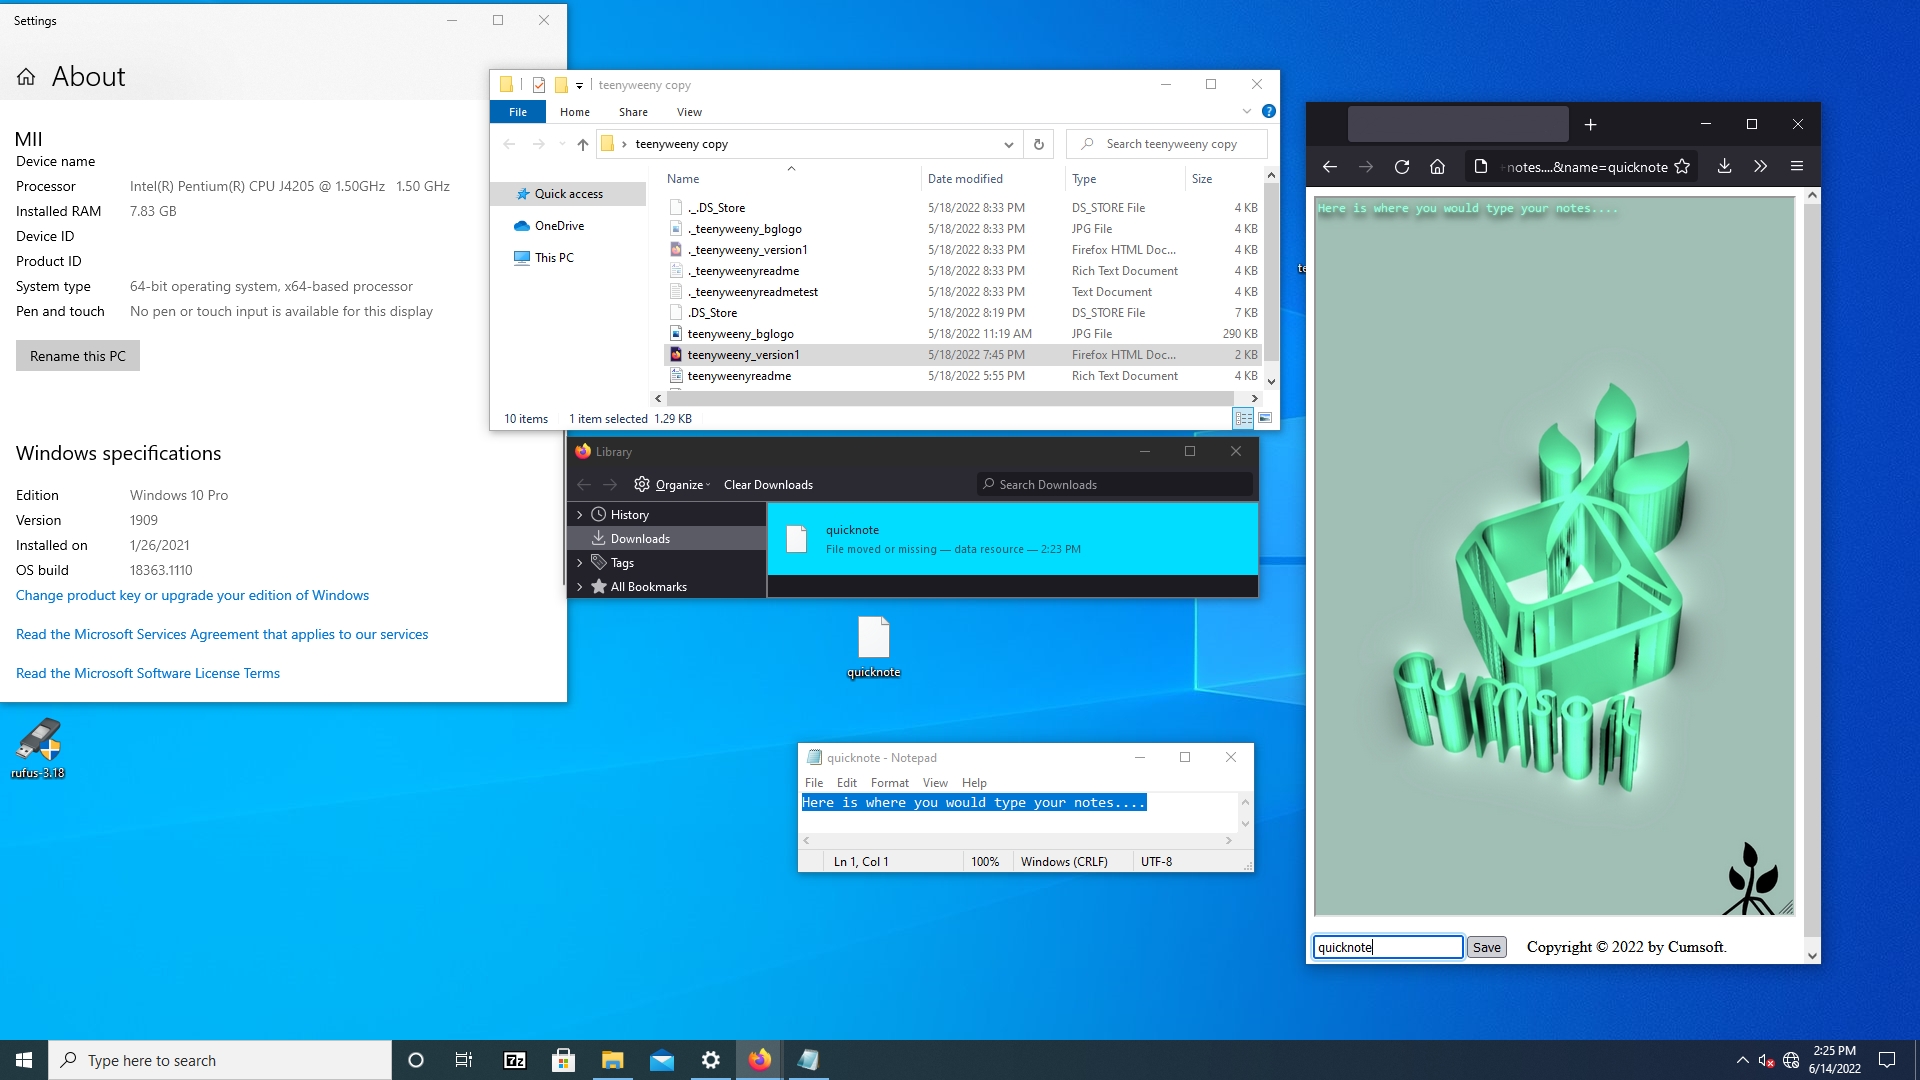1920x1080 pixels.
Task: Bookmark page with star icon
Action: click(1682, 167)
